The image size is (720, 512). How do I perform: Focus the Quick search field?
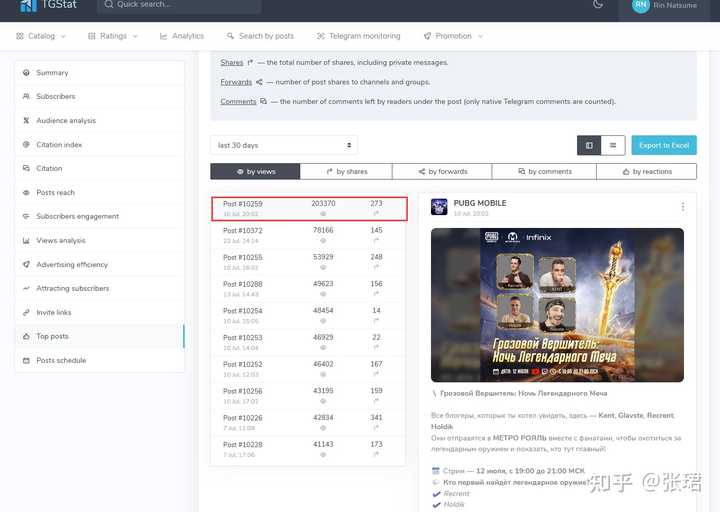[180, 5]
